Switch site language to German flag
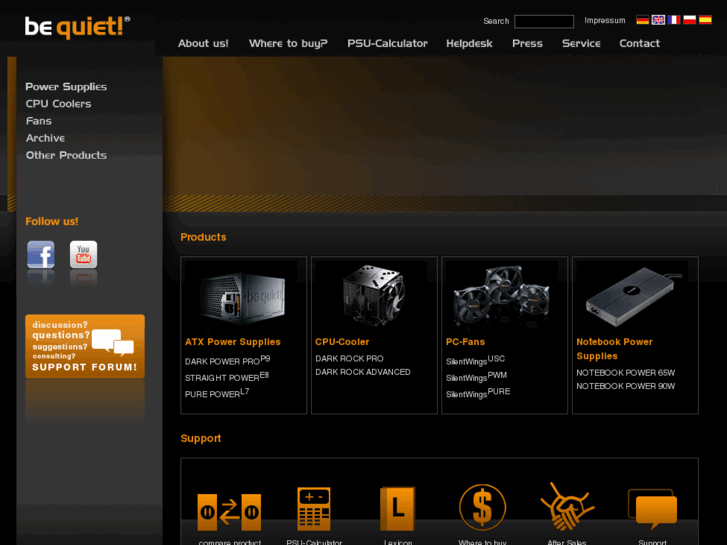The width and height of the screenshot is (727, 545). coord(642,20)
